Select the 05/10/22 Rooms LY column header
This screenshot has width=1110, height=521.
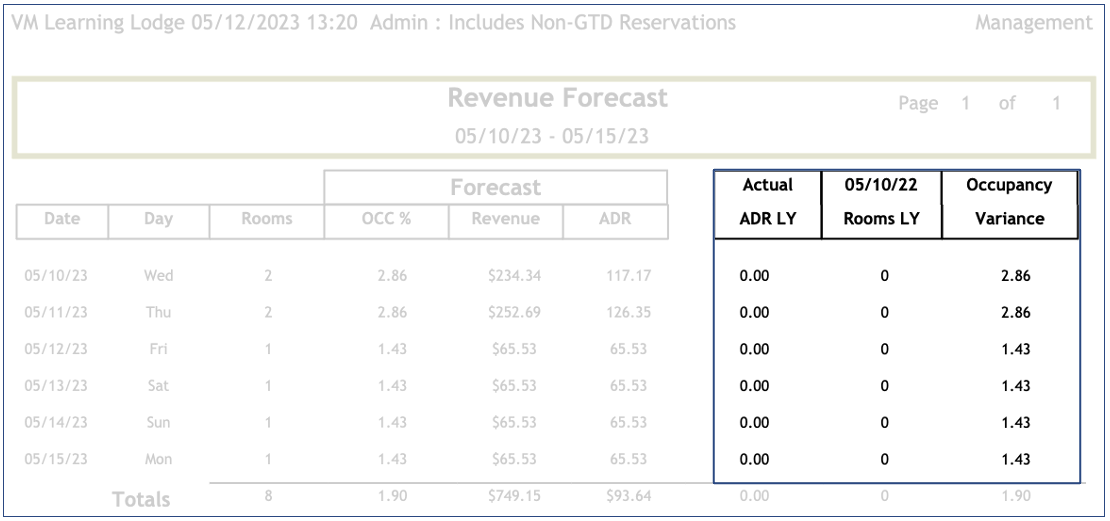(881, 202)
